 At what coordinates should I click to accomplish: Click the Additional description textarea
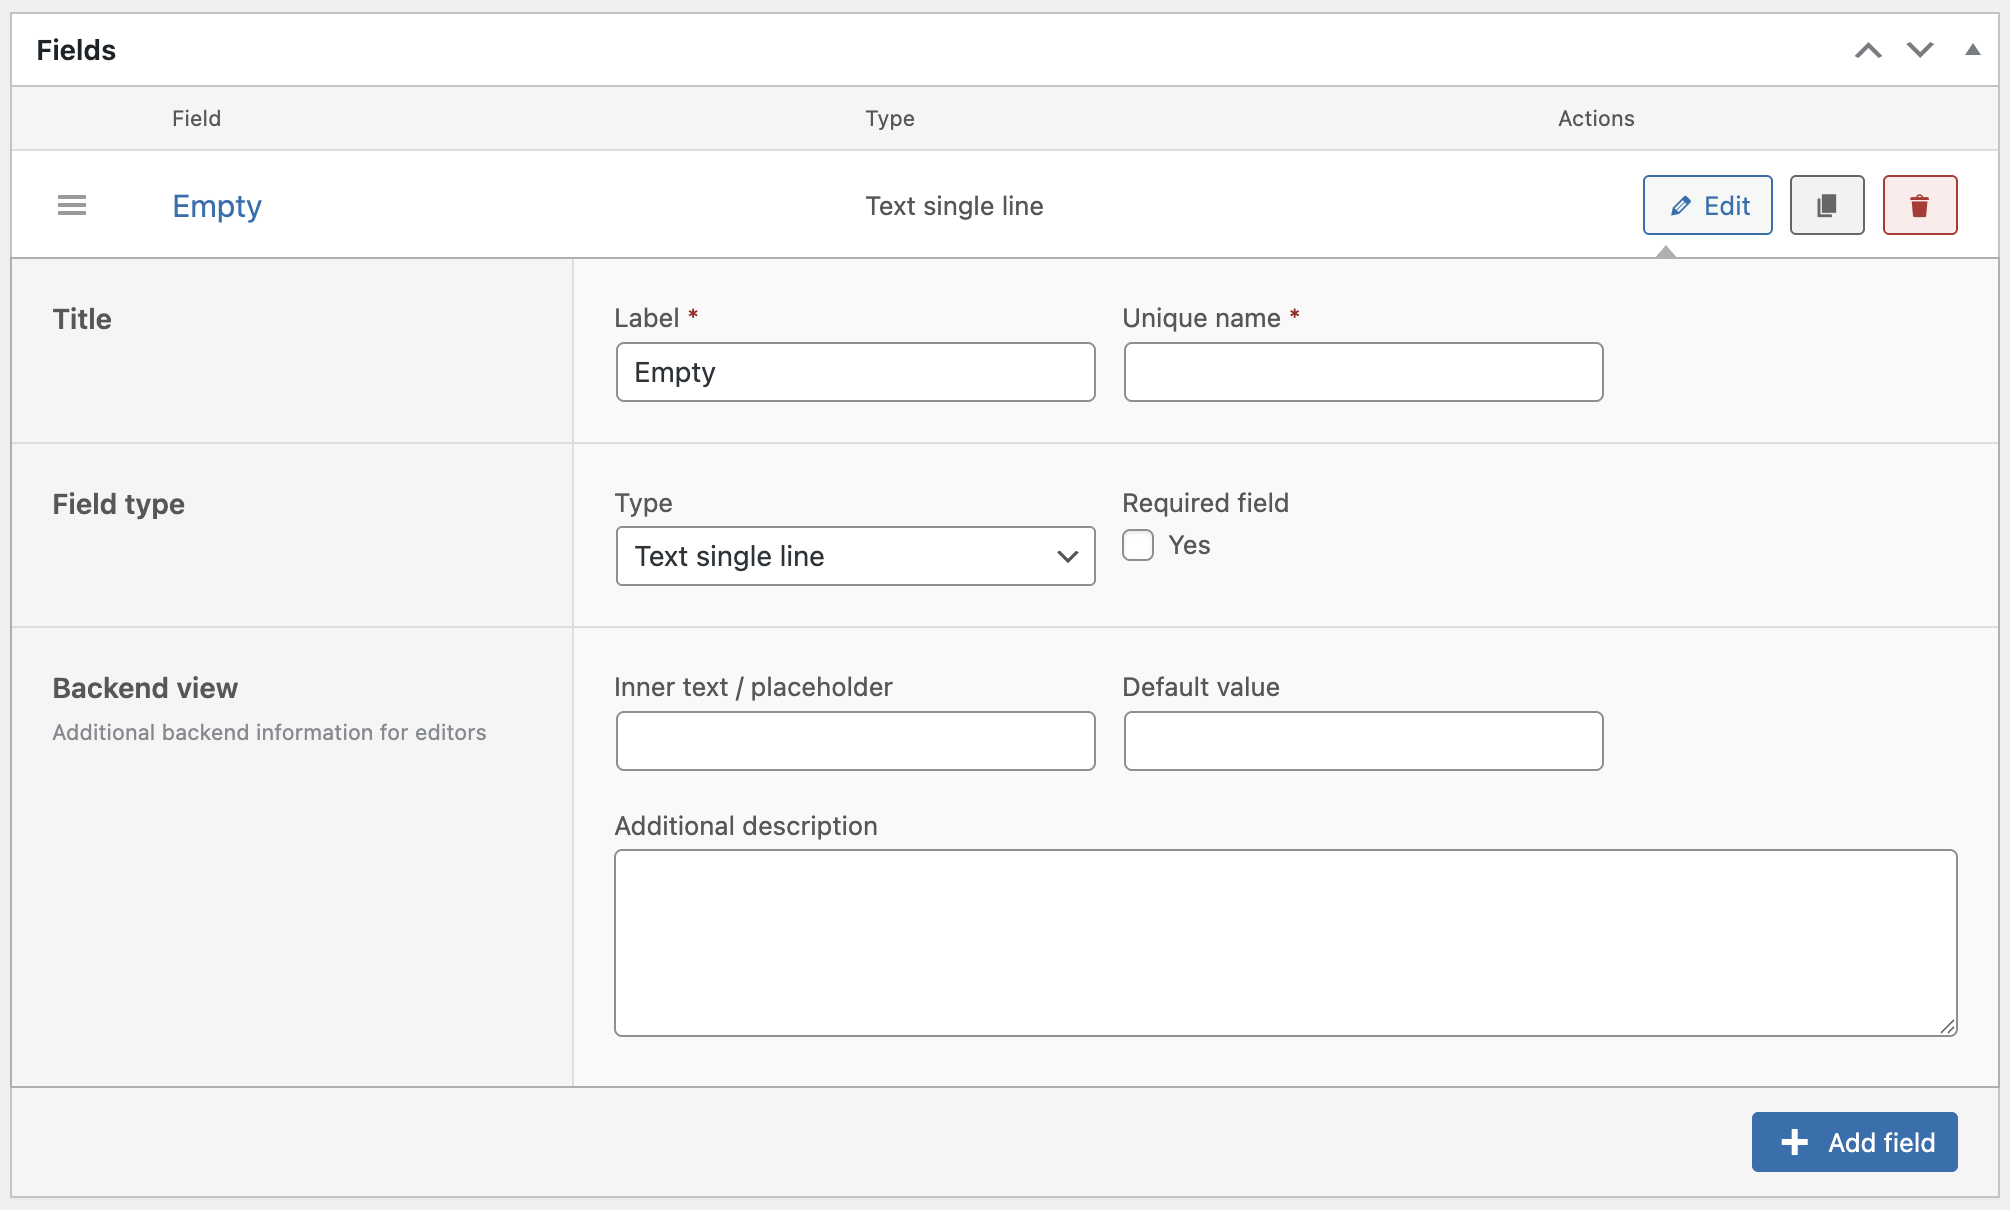1285,940
